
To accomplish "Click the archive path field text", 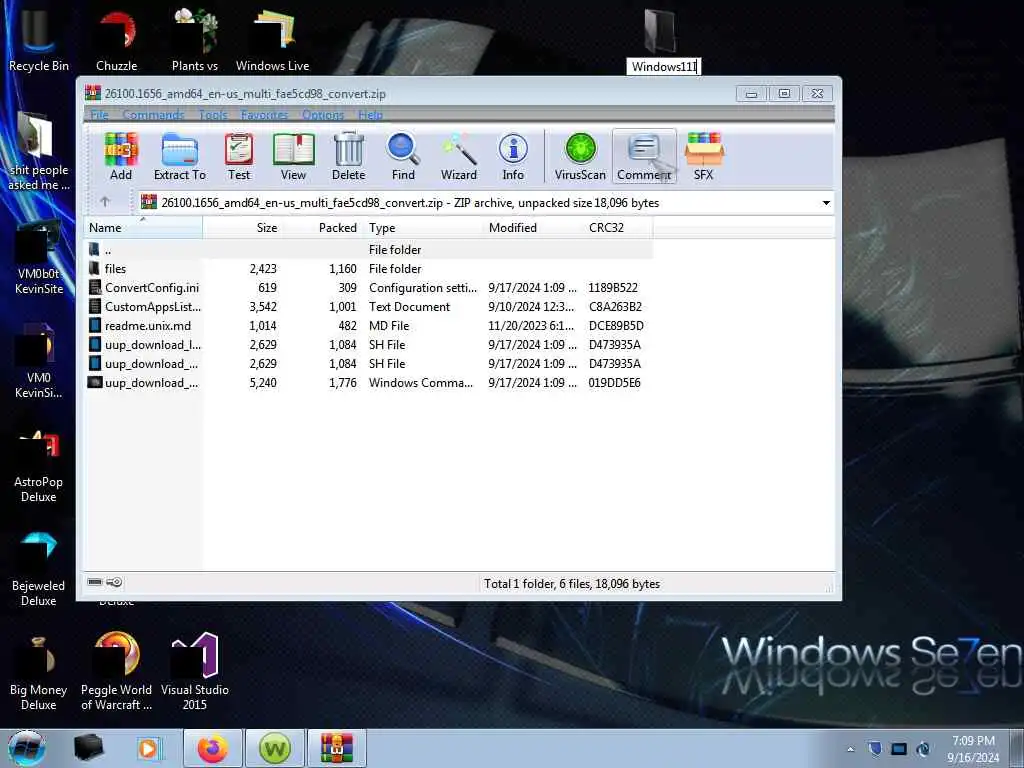I will 410,202.
